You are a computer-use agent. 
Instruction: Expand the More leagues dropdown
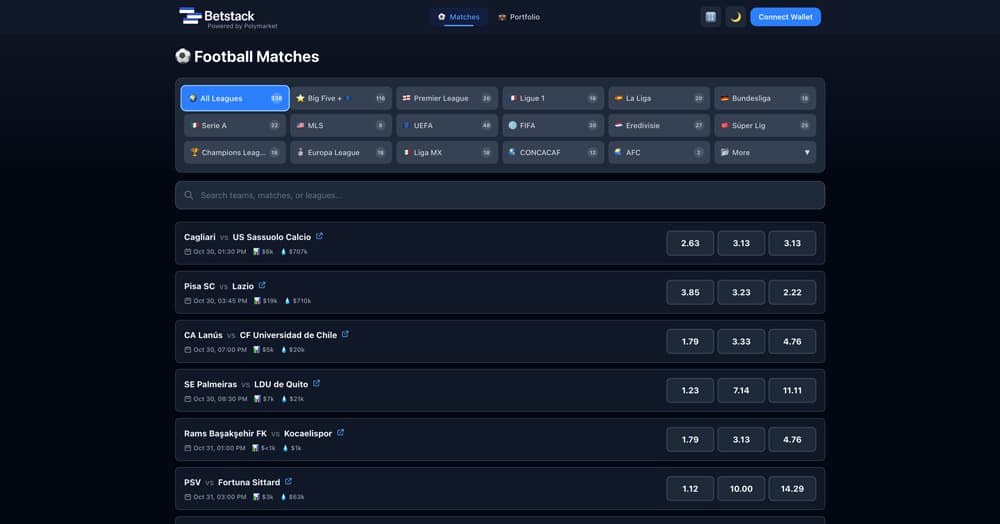click(765, 152)
